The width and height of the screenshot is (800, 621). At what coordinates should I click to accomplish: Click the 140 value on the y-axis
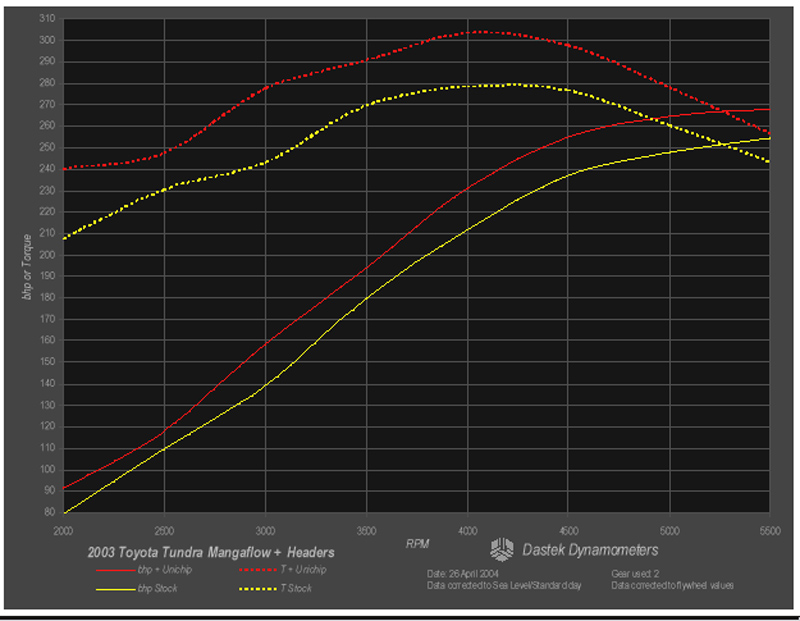[x=47, y=384]
